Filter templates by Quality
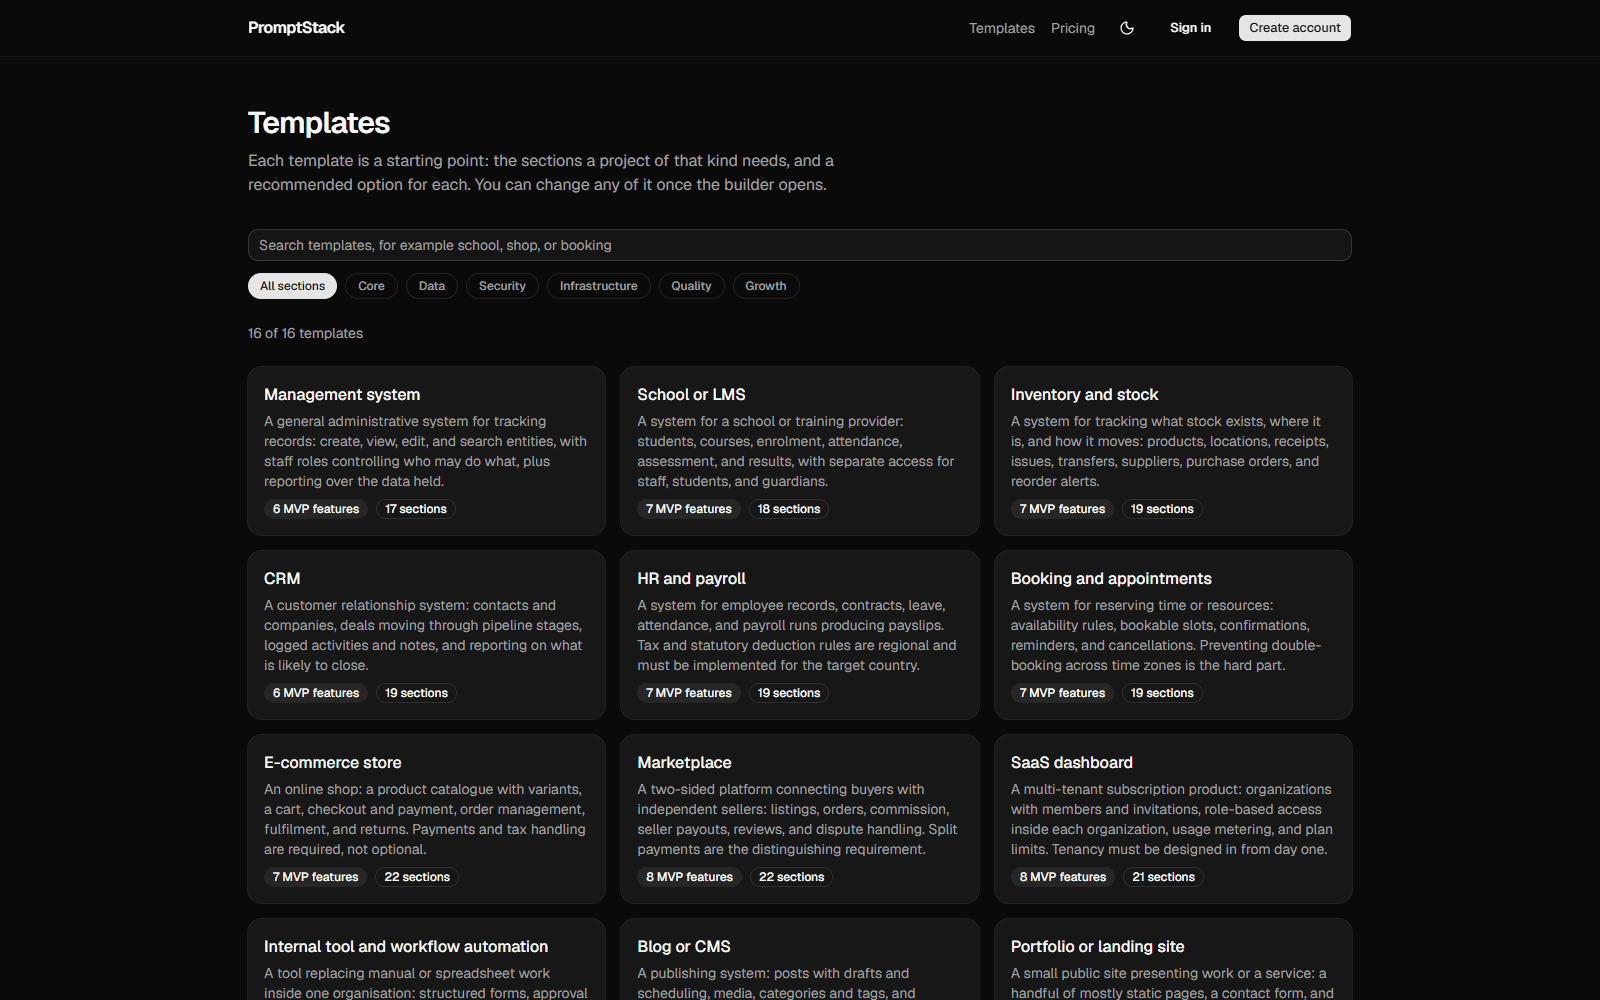Screen dimensions: 1600x1000 click(691, 286)
